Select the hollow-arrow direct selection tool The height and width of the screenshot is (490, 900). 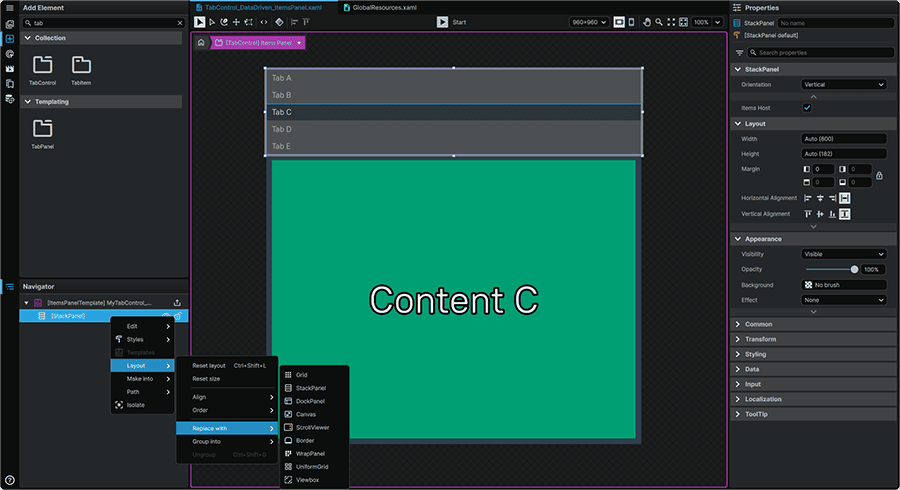[x=212, y=22]
